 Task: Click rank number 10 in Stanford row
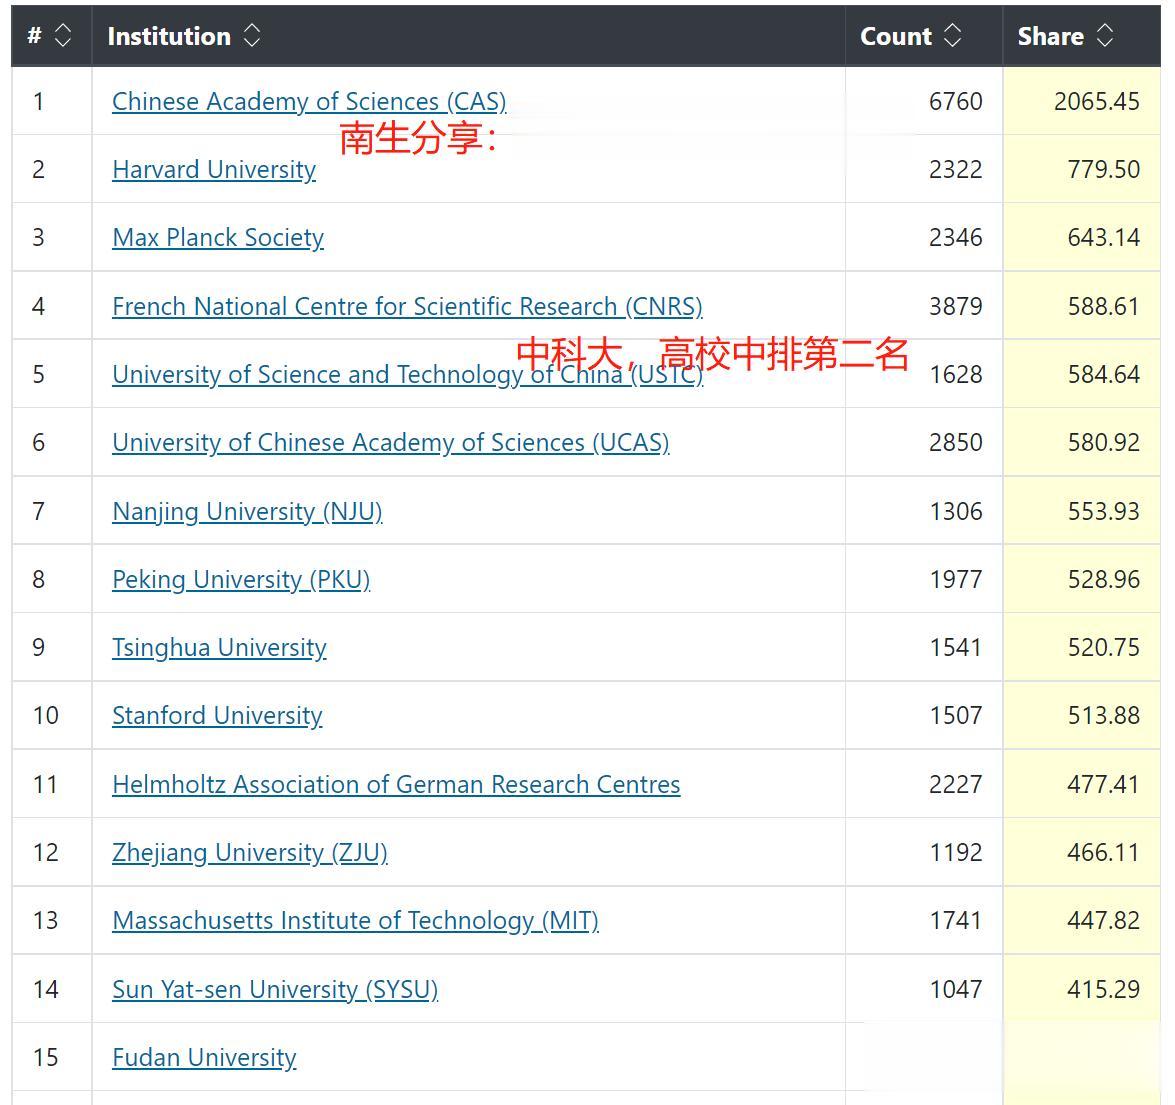click(x=46, y=715)
